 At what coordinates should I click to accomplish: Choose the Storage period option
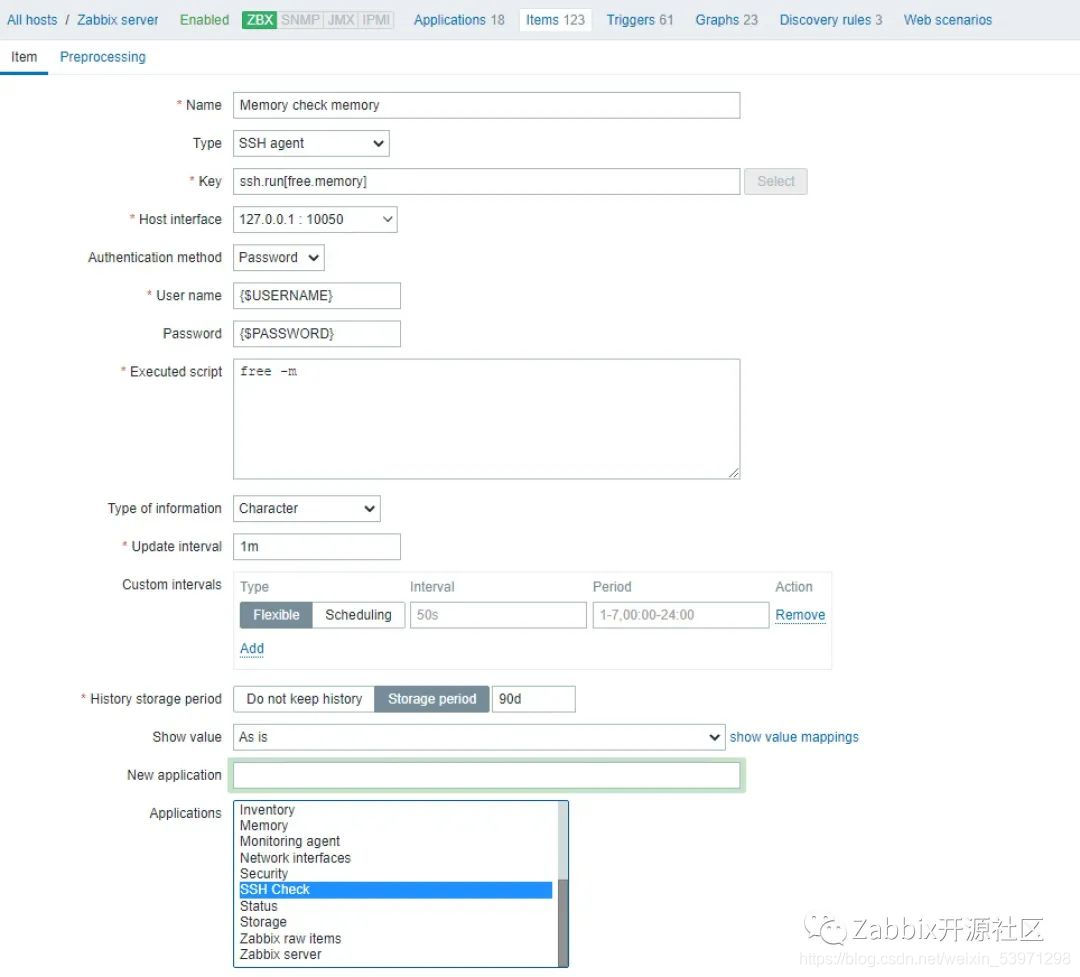pyautogui.click(x=432, y=699)
